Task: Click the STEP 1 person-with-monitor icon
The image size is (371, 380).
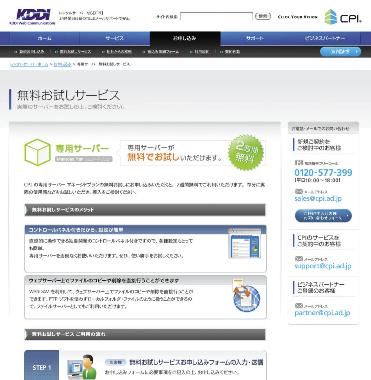Action: tap(82, 367)
